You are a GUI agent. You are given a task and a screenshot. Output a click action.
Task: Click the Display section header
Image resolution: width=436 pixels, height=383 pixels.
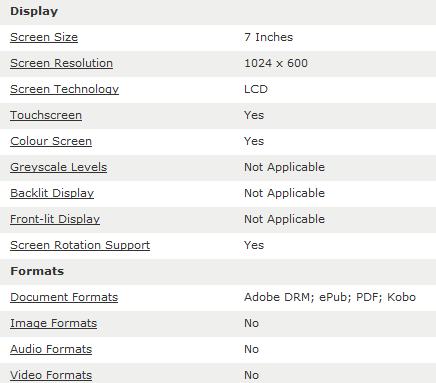(34, 11)
